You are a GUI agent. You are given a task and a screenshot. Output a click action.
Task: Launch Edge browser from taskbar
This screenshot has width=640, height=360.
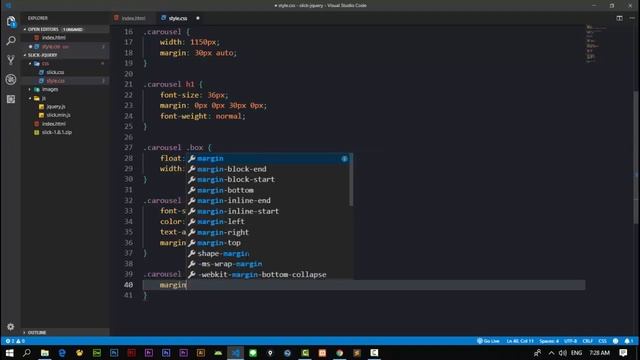pos(62,353)
